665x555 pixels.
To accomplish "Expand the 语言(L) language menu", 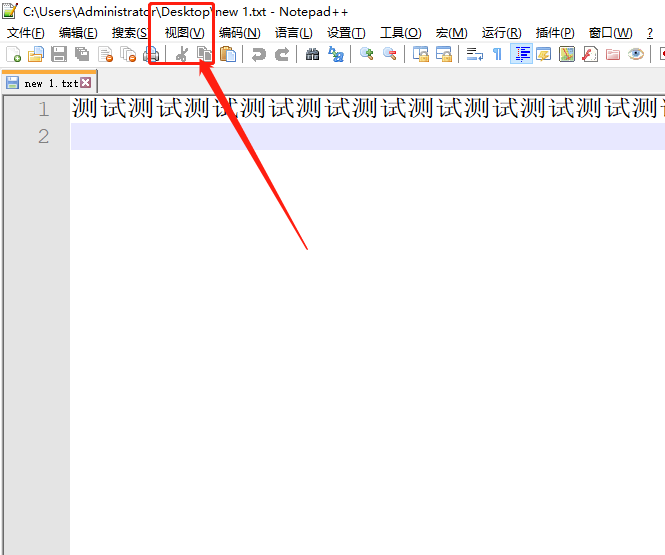I will (x=294, y=33).
